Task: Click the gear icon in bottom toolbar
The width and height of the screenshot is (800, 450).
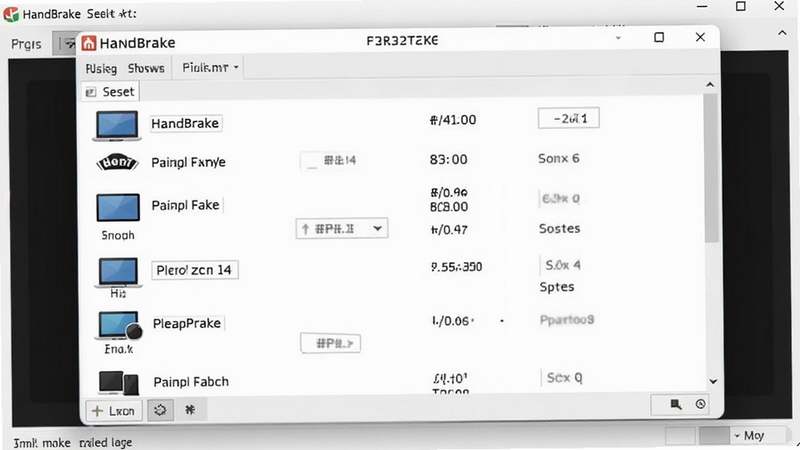Action: tap(160, 410)
